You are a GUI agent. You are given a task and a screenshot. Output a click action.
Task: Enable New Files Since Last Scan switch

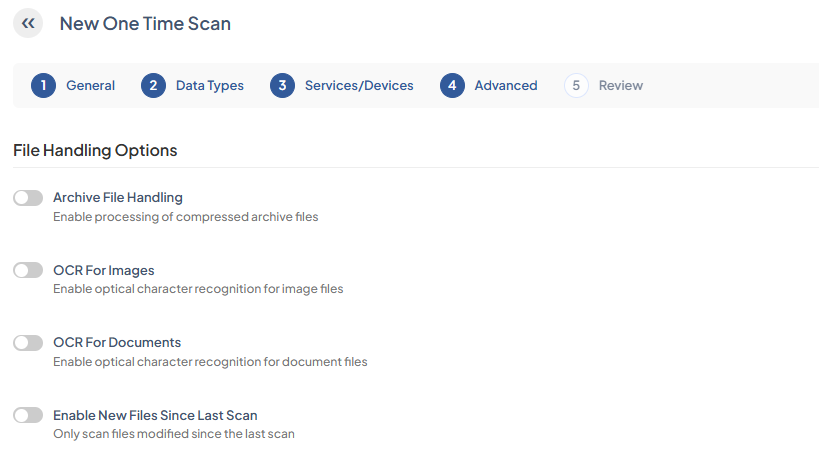pyautogui.click(x=28, y=415)
